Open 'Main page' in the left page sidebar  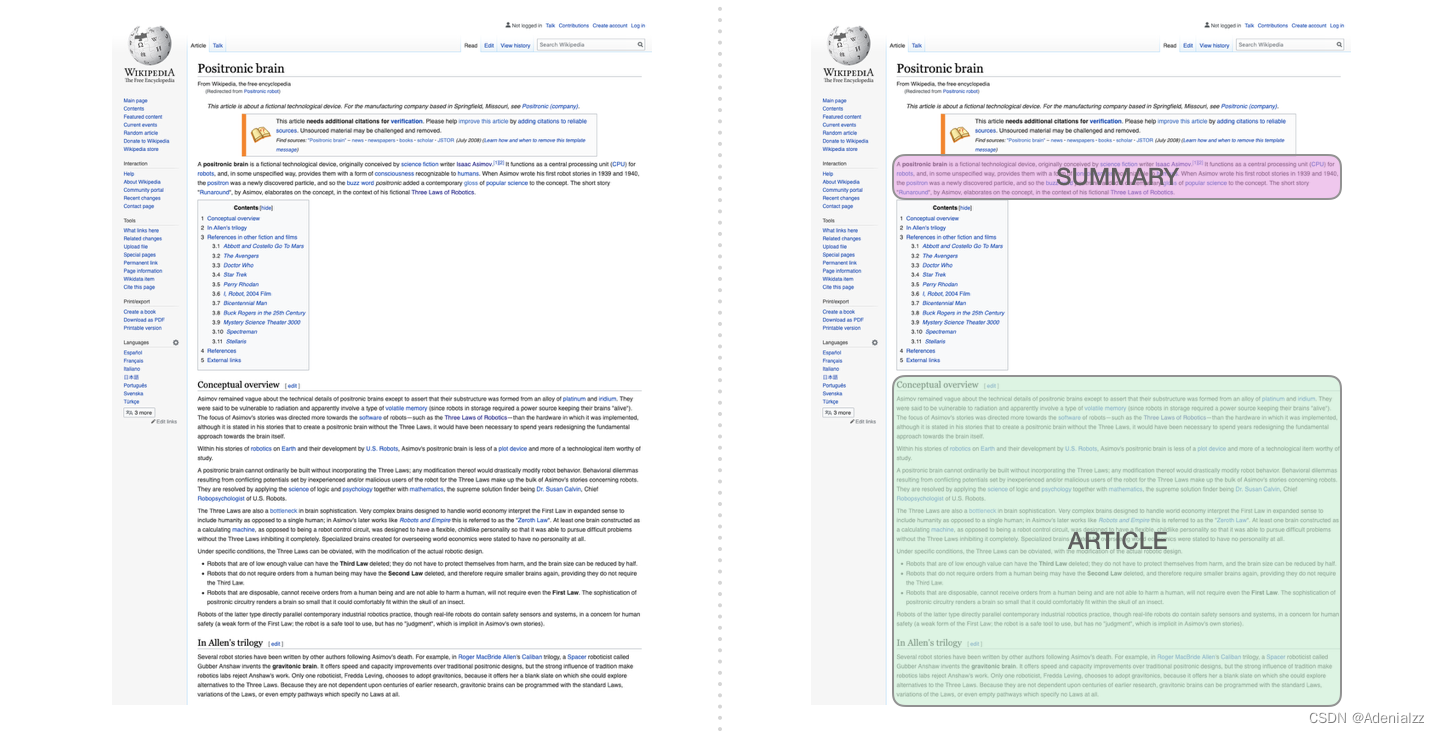135,101
